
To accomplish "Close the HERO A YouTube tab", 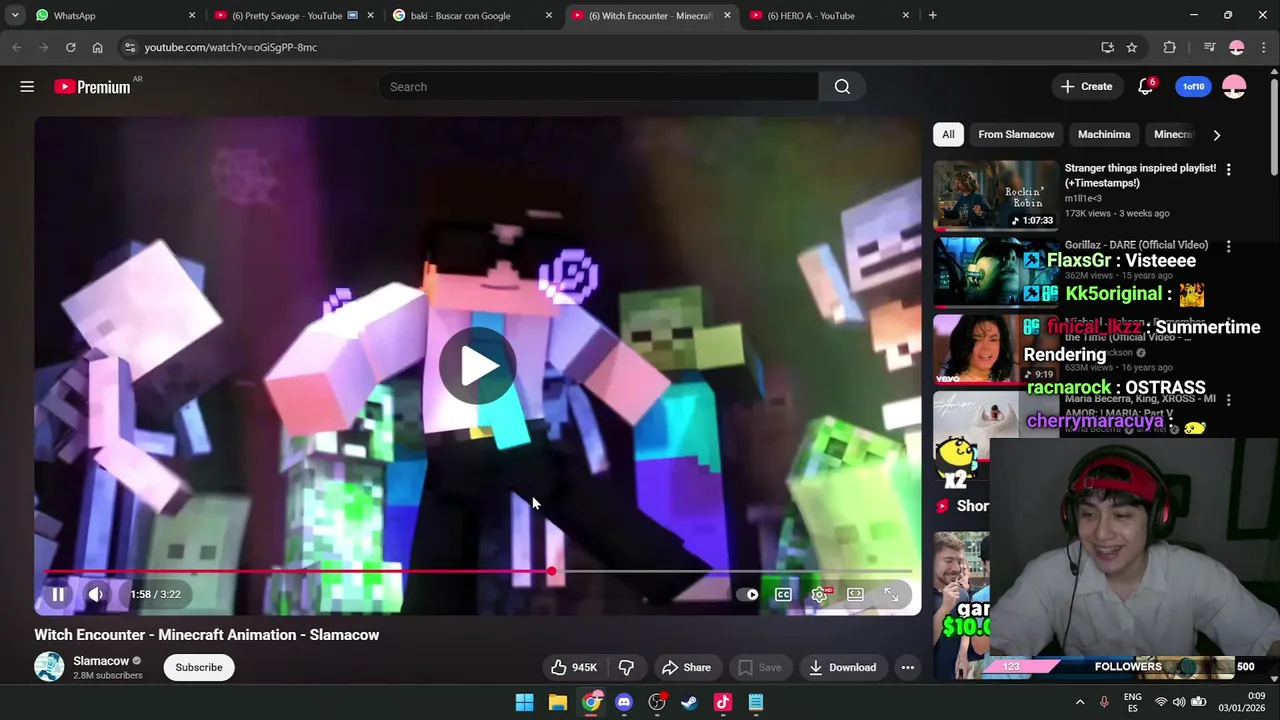I will tap(906, 15).
